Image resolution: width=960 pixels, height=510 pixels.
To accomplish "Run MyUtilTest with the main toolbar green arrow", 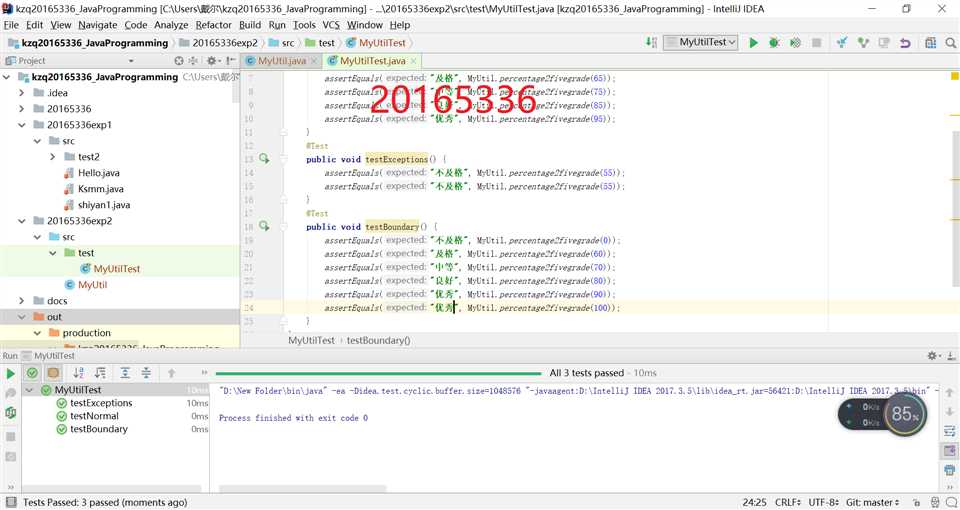I will click(x=754, y=43).
